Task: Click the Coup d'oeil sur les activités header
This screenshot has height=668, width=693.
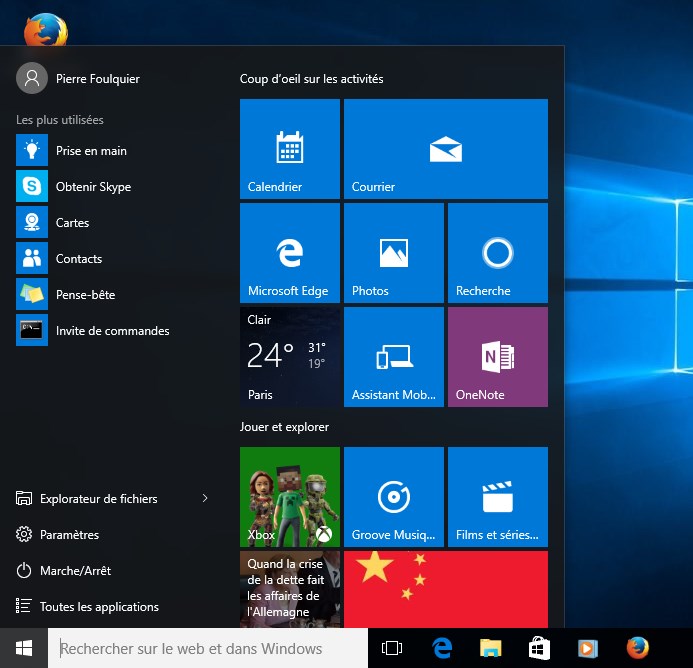Action: 312,79
